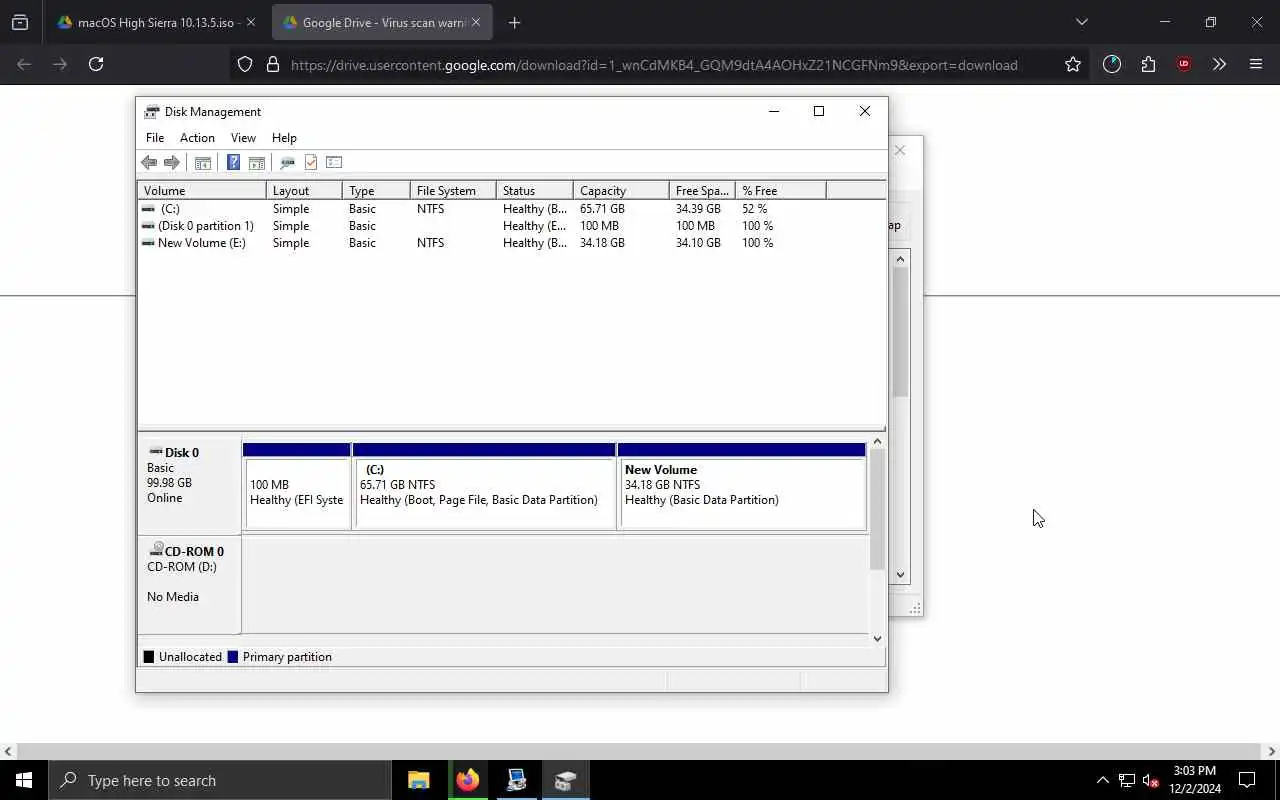Reload the page in Firefox

[96, 64]
